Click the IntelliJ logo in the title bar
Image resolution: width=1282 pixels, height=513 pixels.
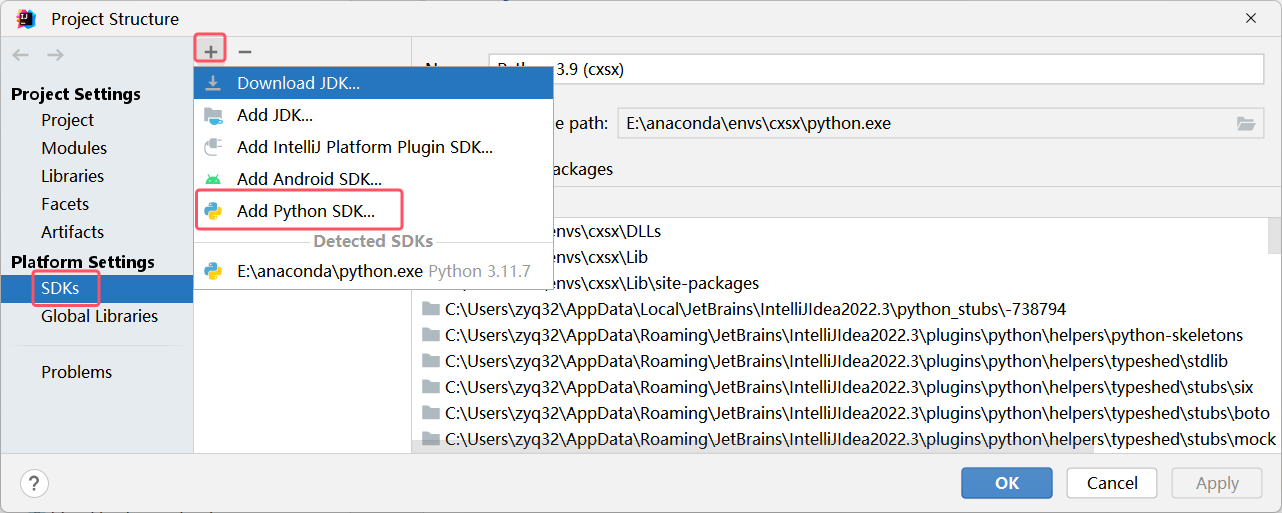point(26,18)
